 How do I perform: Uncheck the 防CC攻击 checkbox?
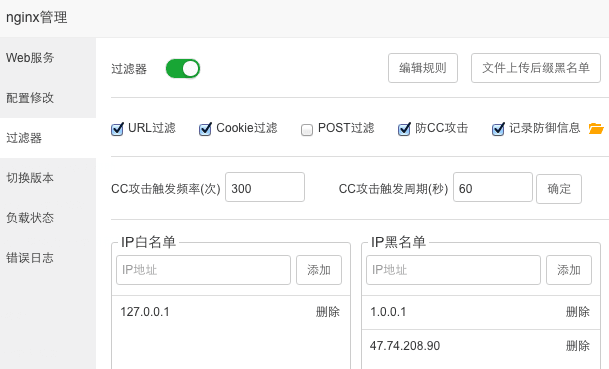[x=404, y=129]
